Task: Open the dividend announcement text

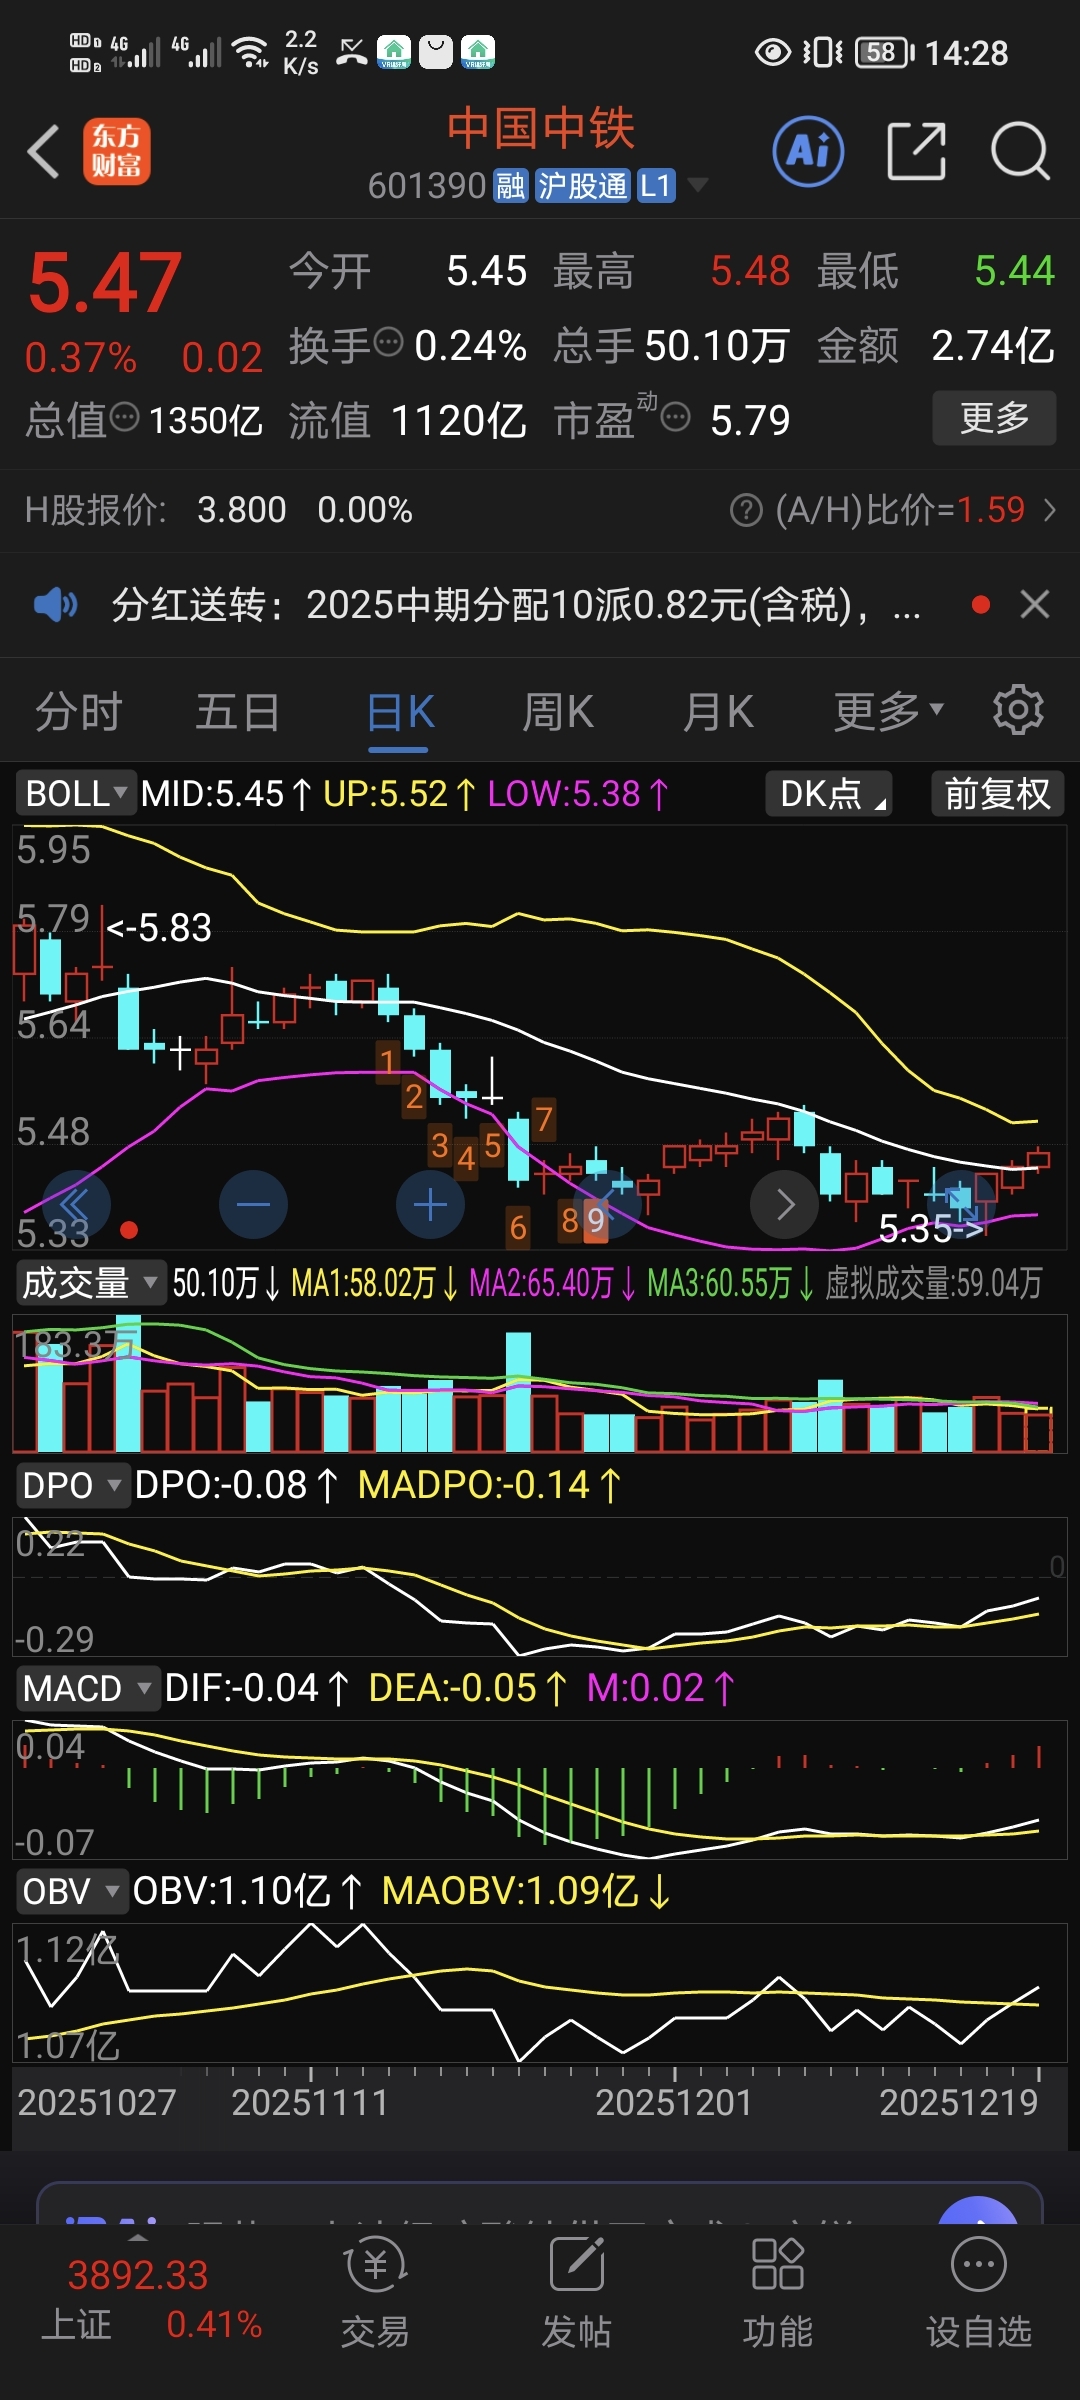Action: [x=515, y=605]
